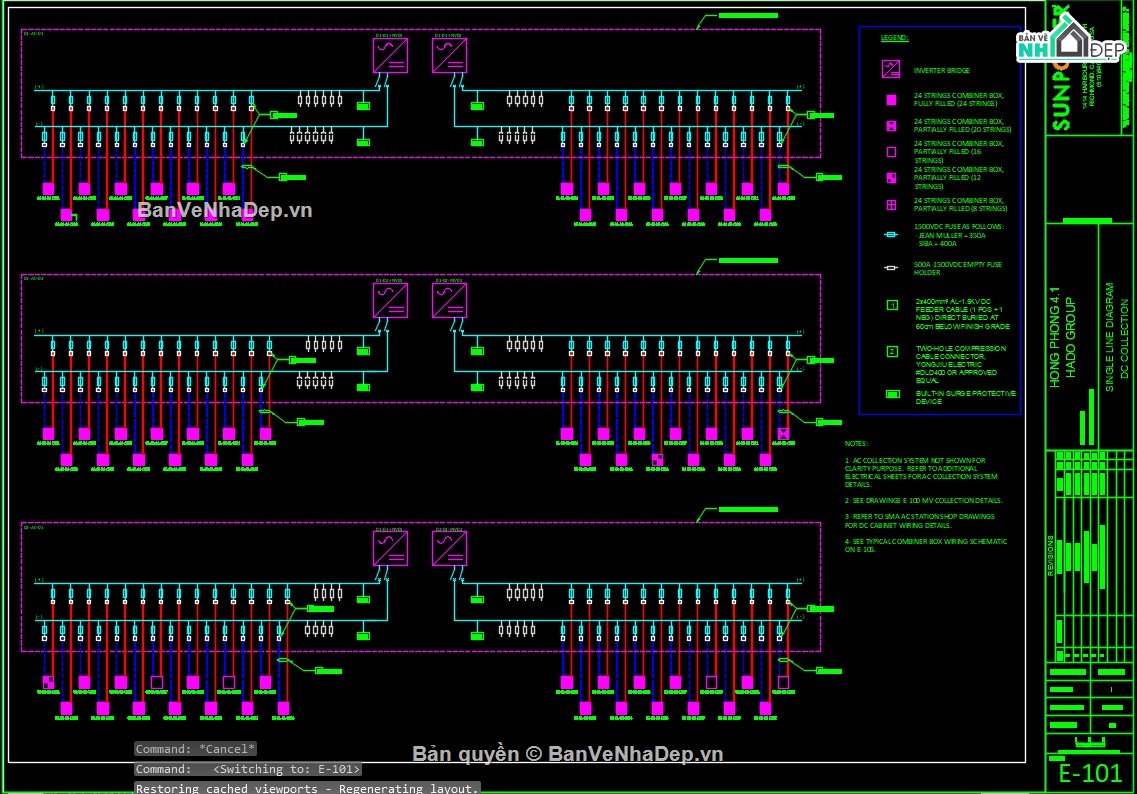Click the E-101 sheet number in title block
The image size is (1137, 794).
click(1089, 773)
